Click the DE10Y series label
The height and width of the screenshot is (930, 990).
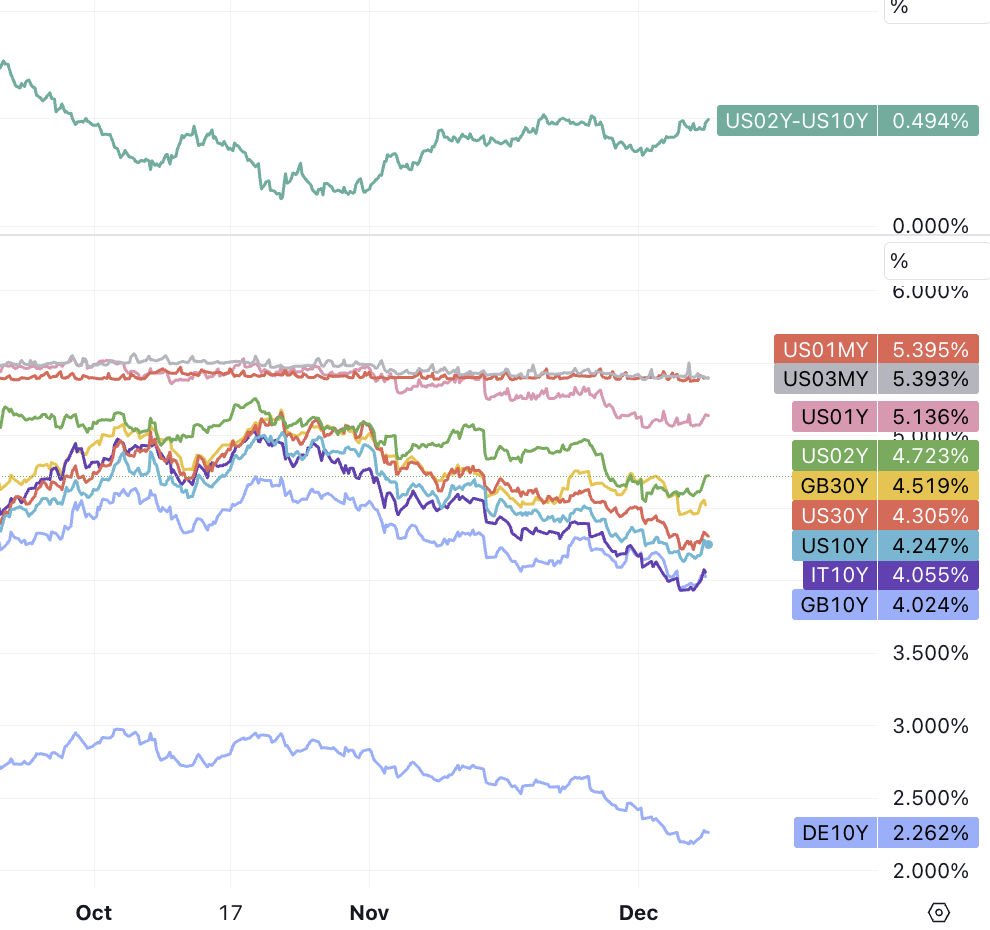[x=836, y=832]
